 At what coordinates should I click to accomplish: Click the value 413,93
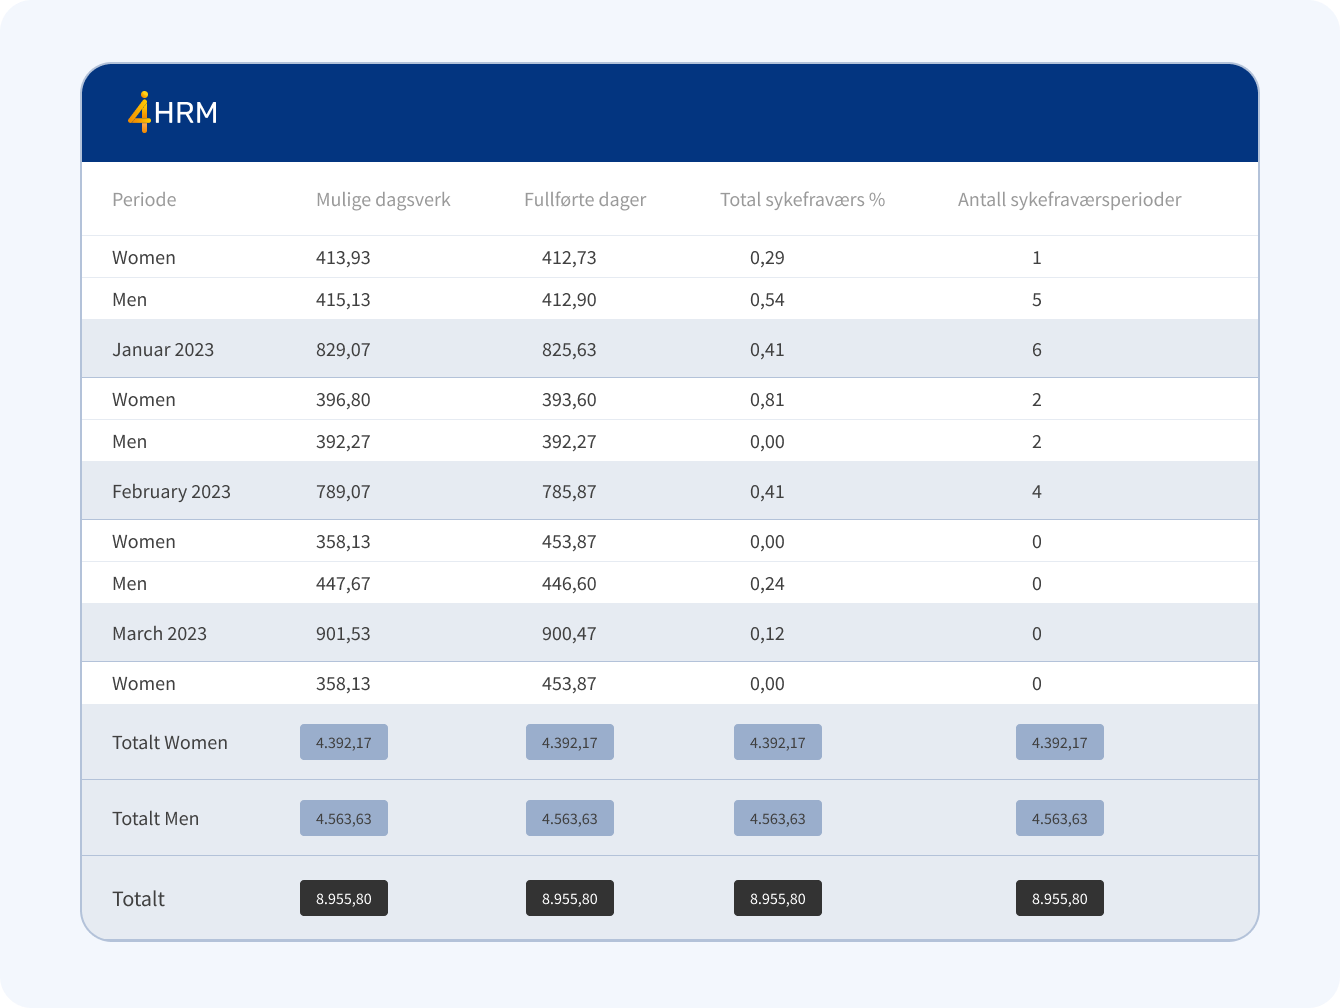click(343, 257)
